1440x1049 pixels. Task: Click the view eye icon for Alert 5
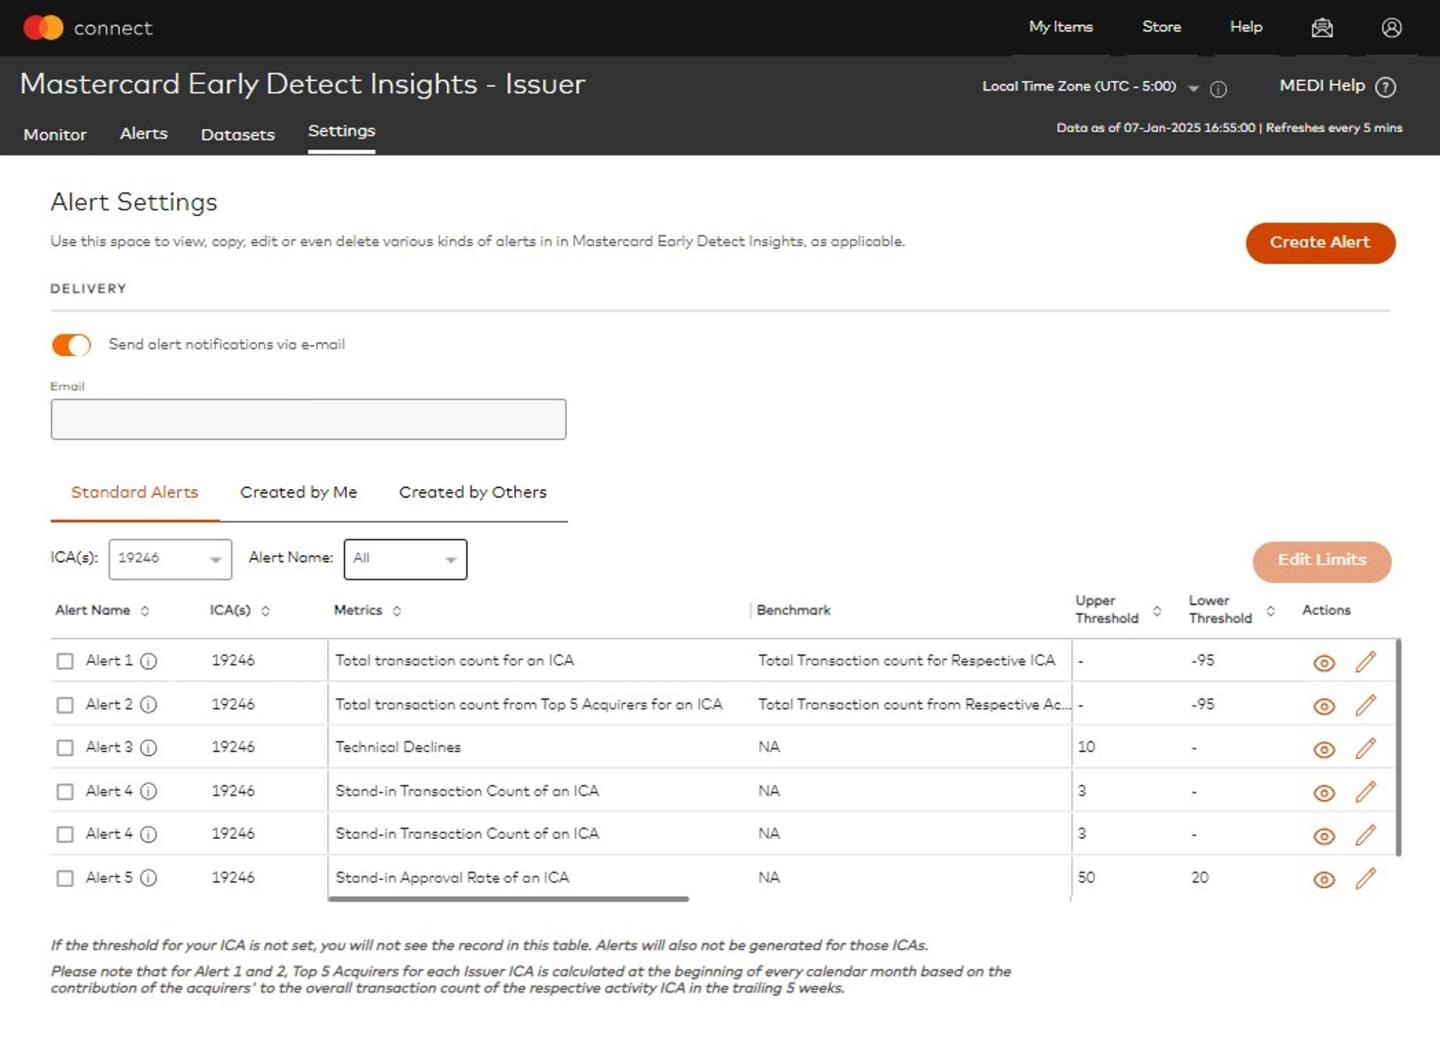pos(1324,880)
